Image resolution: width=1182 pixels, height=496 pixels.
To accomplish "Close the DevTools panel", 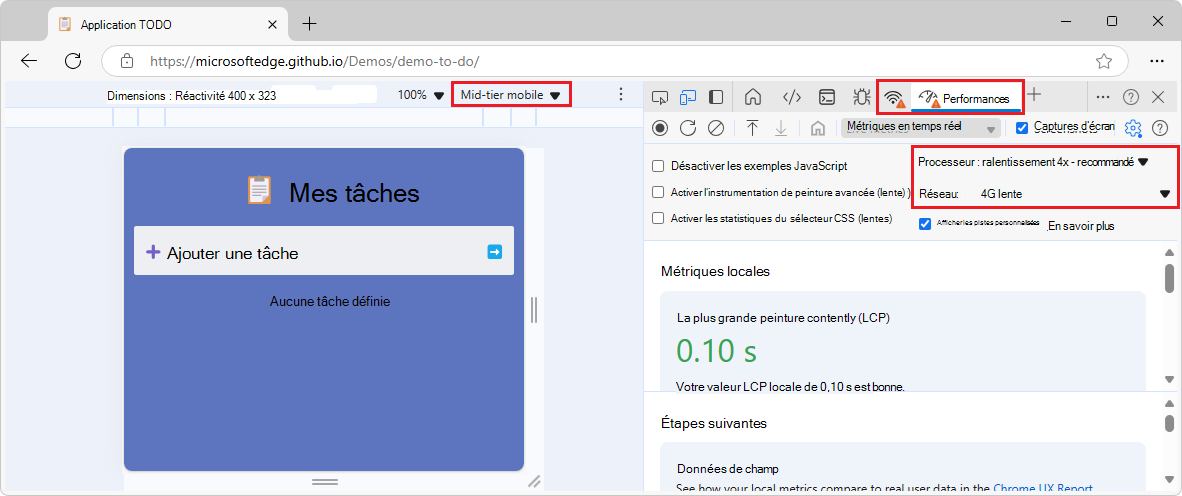I will coord(1159,96).
